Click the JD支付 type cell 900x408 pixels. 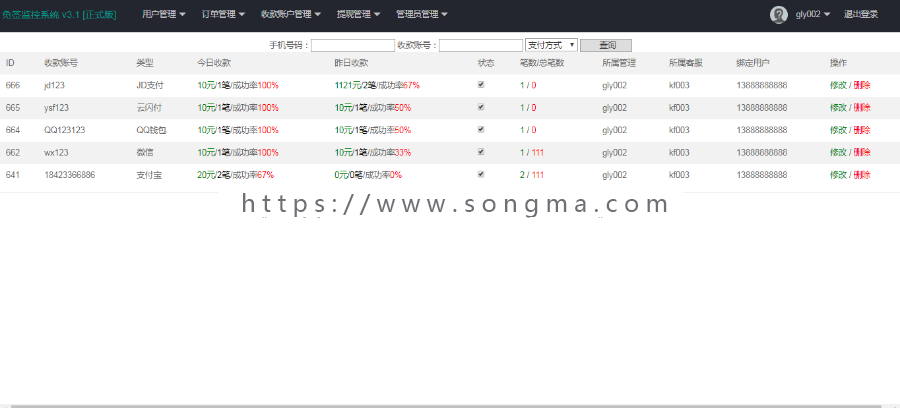(x=150, y=85)
